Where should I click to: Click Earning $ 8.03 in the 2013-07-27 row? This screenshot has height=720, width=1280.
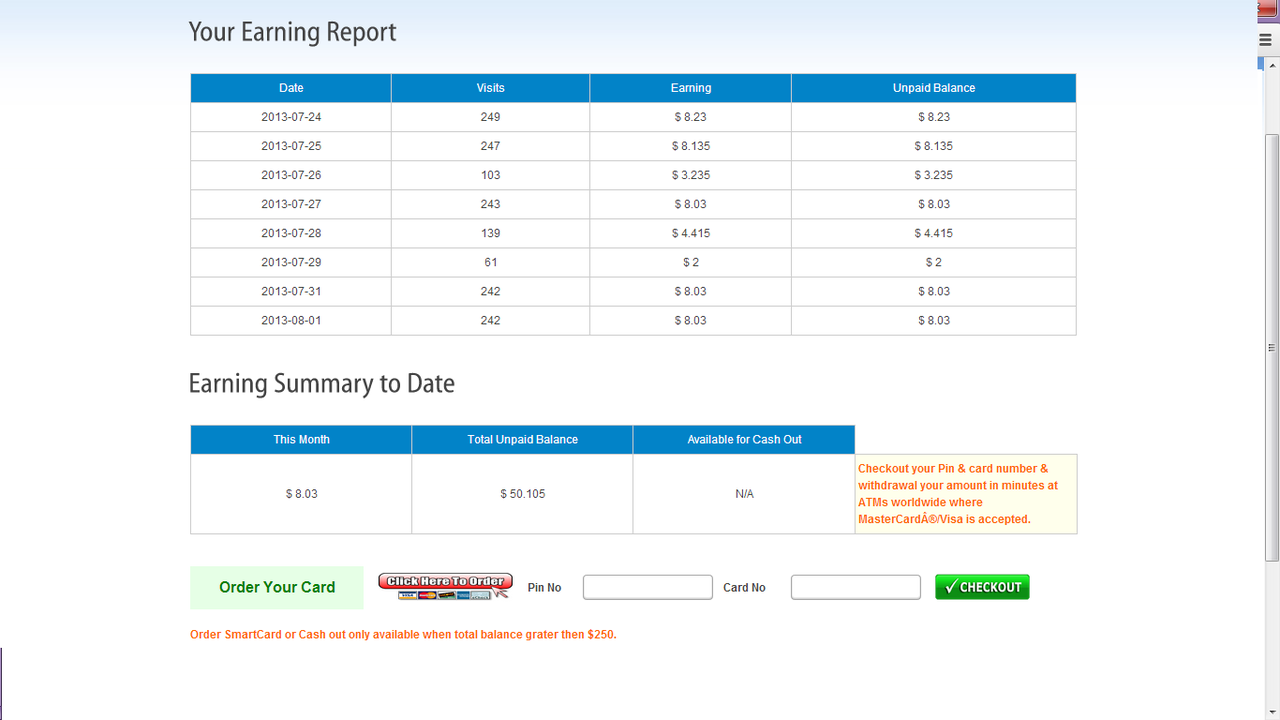coord(691,204)
